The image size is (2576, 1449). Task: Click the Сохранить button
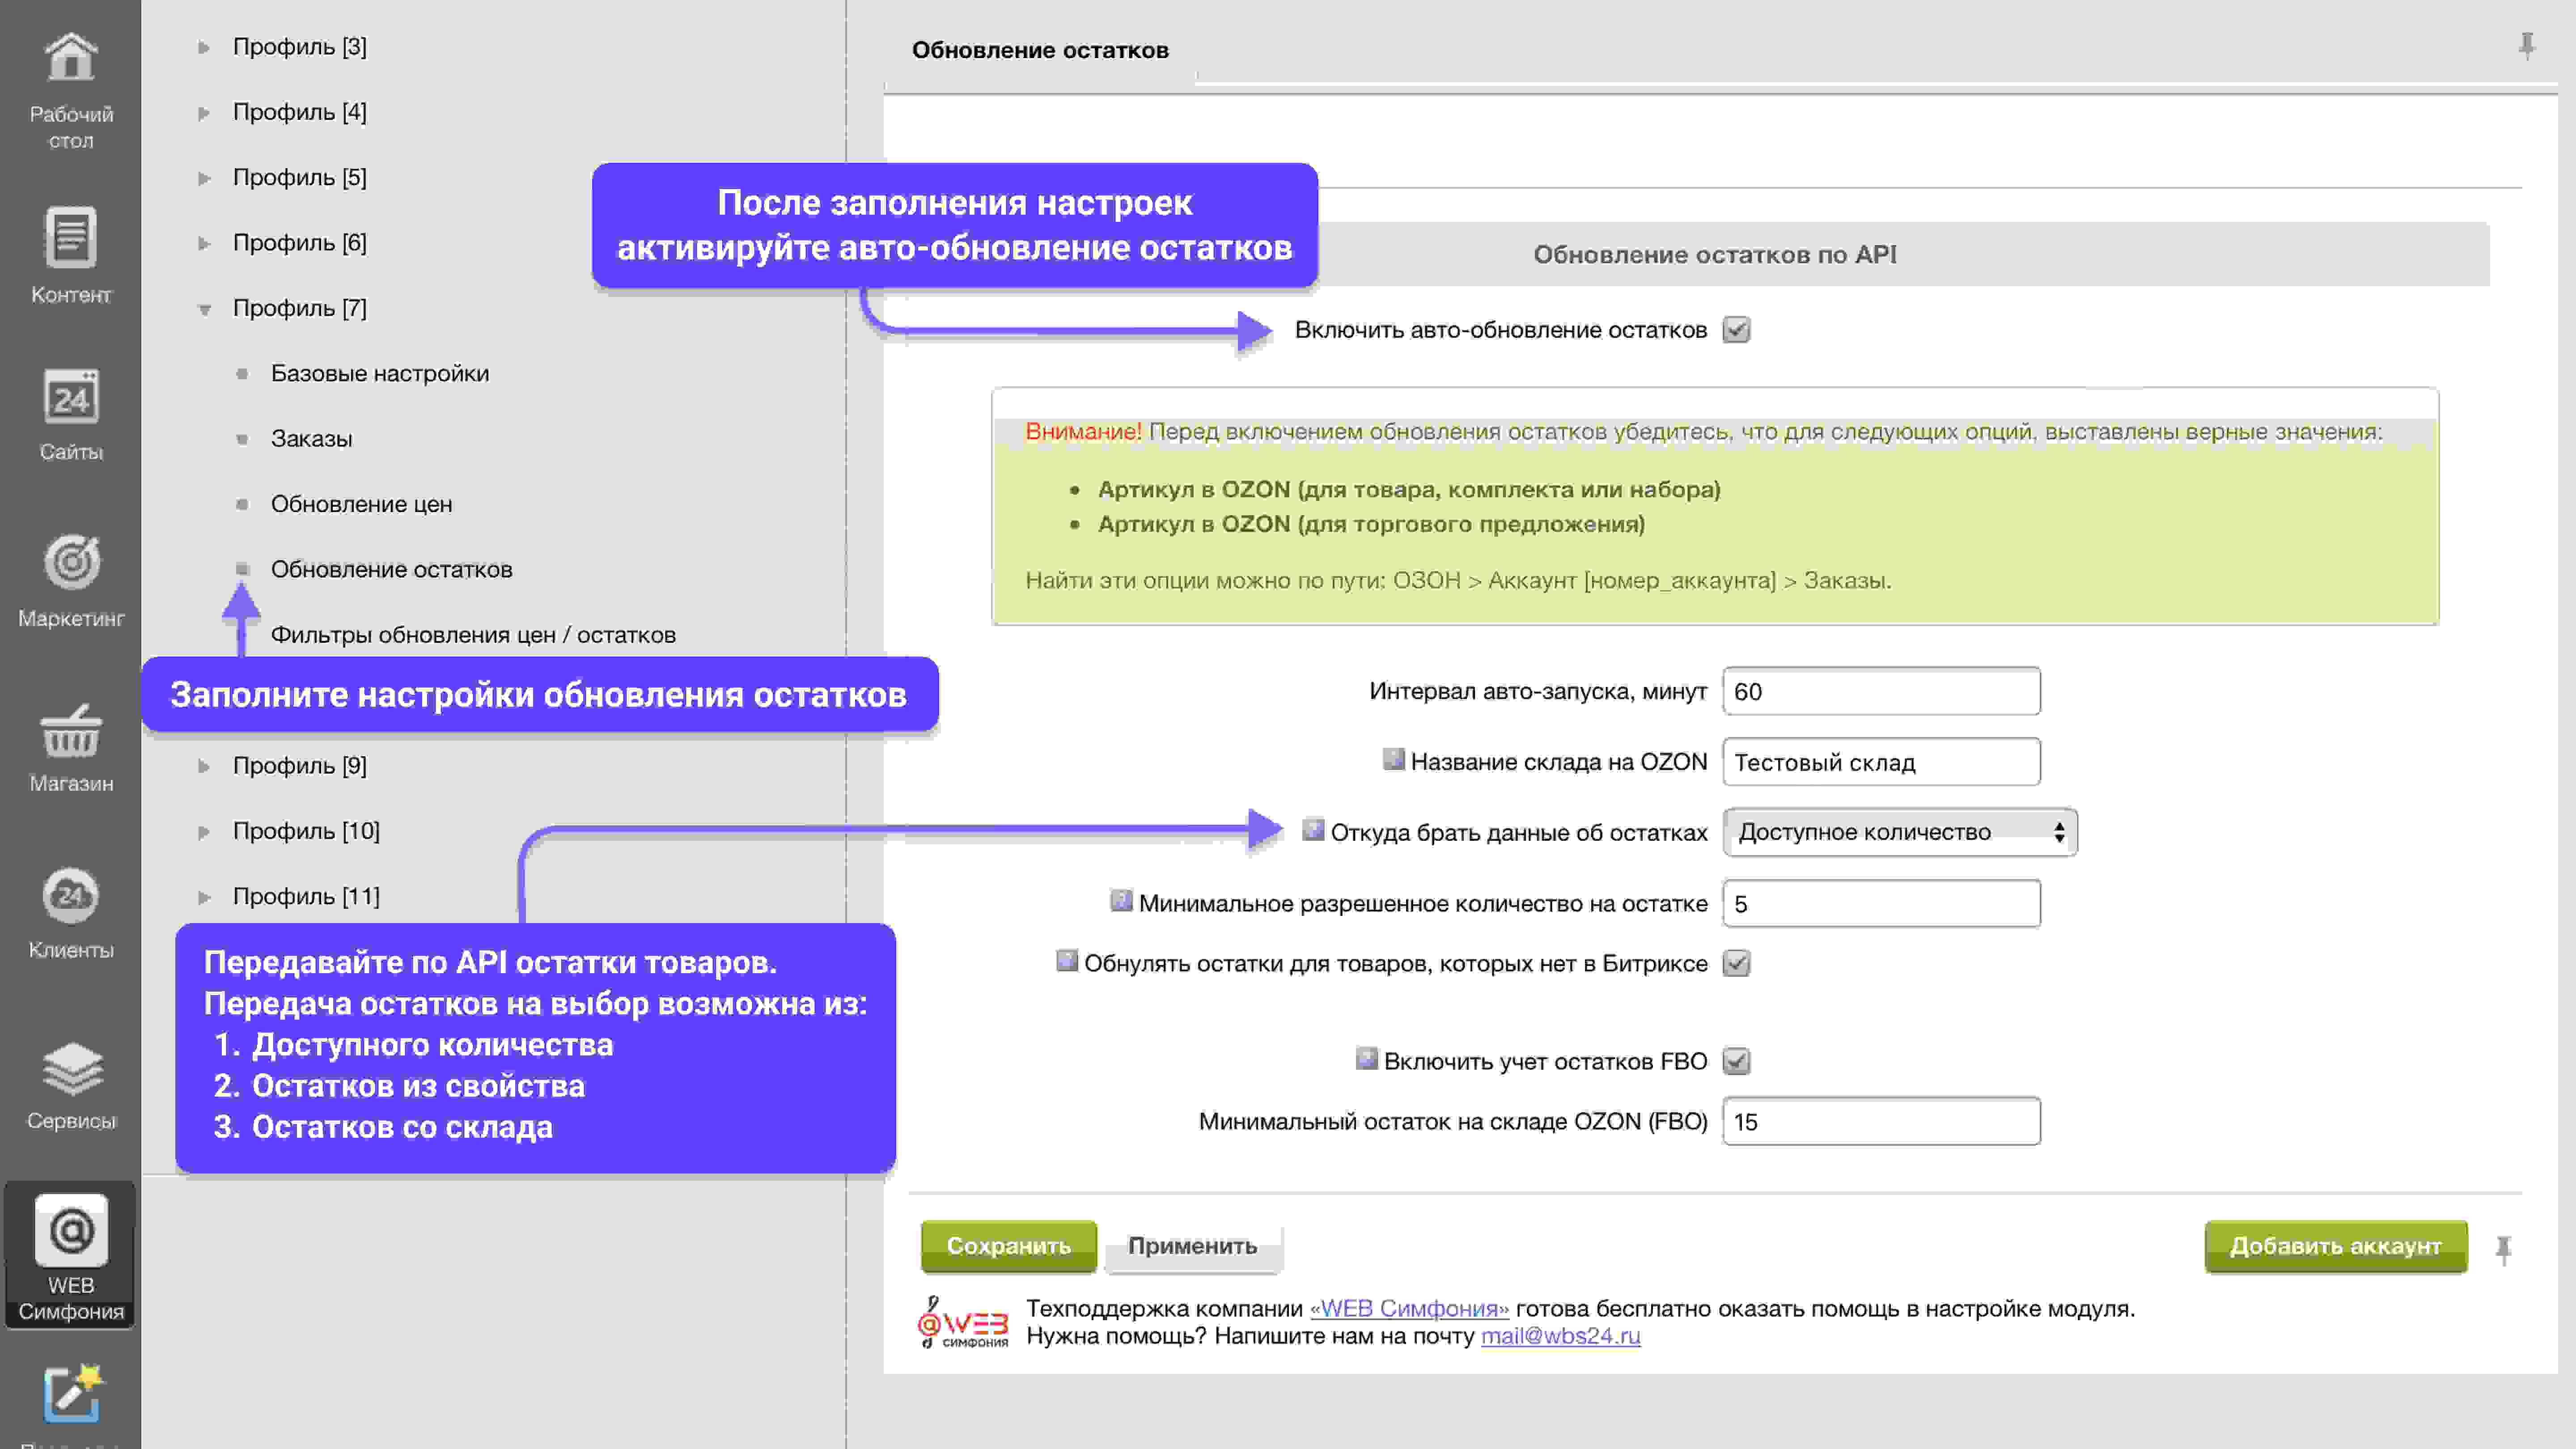pos(1008,1246)
